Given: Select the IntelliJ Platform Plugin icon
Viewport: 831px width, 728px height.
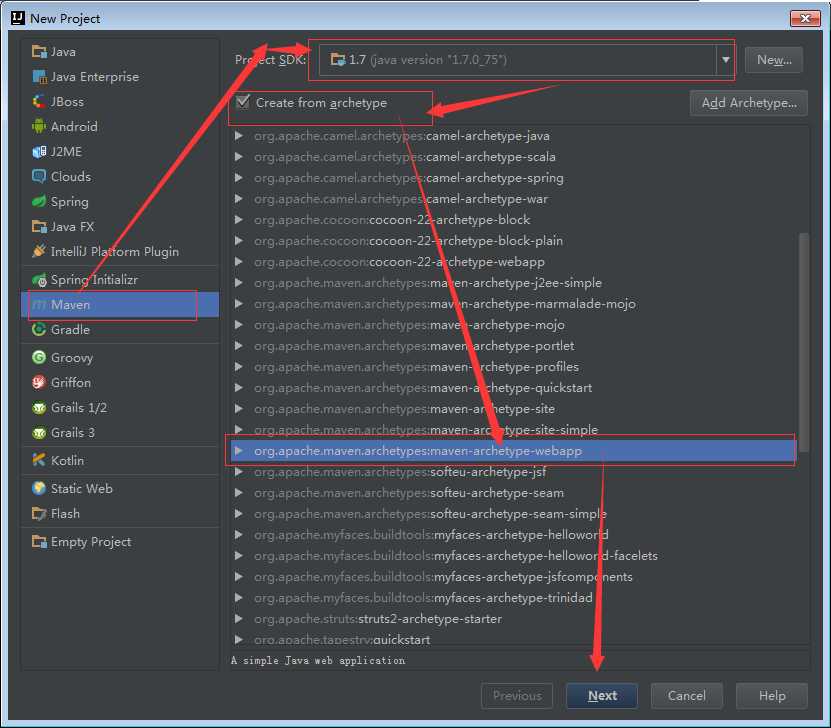Looking at the screenshot, I should [39, 251].
